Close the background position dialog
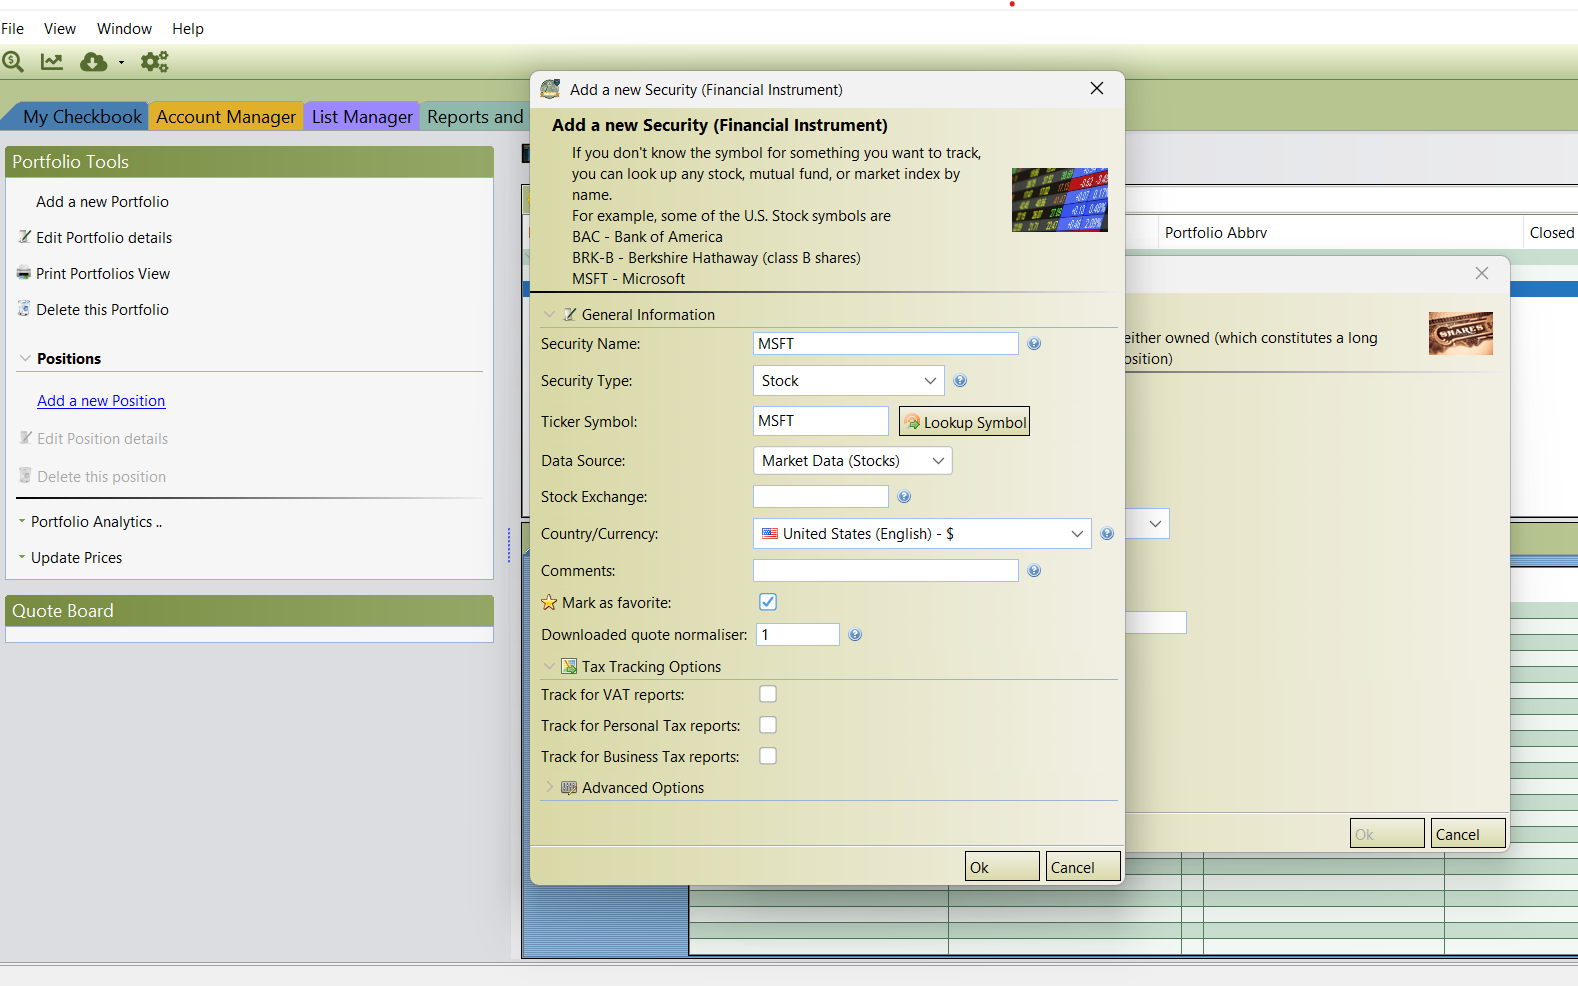 tap(1482, 273)
